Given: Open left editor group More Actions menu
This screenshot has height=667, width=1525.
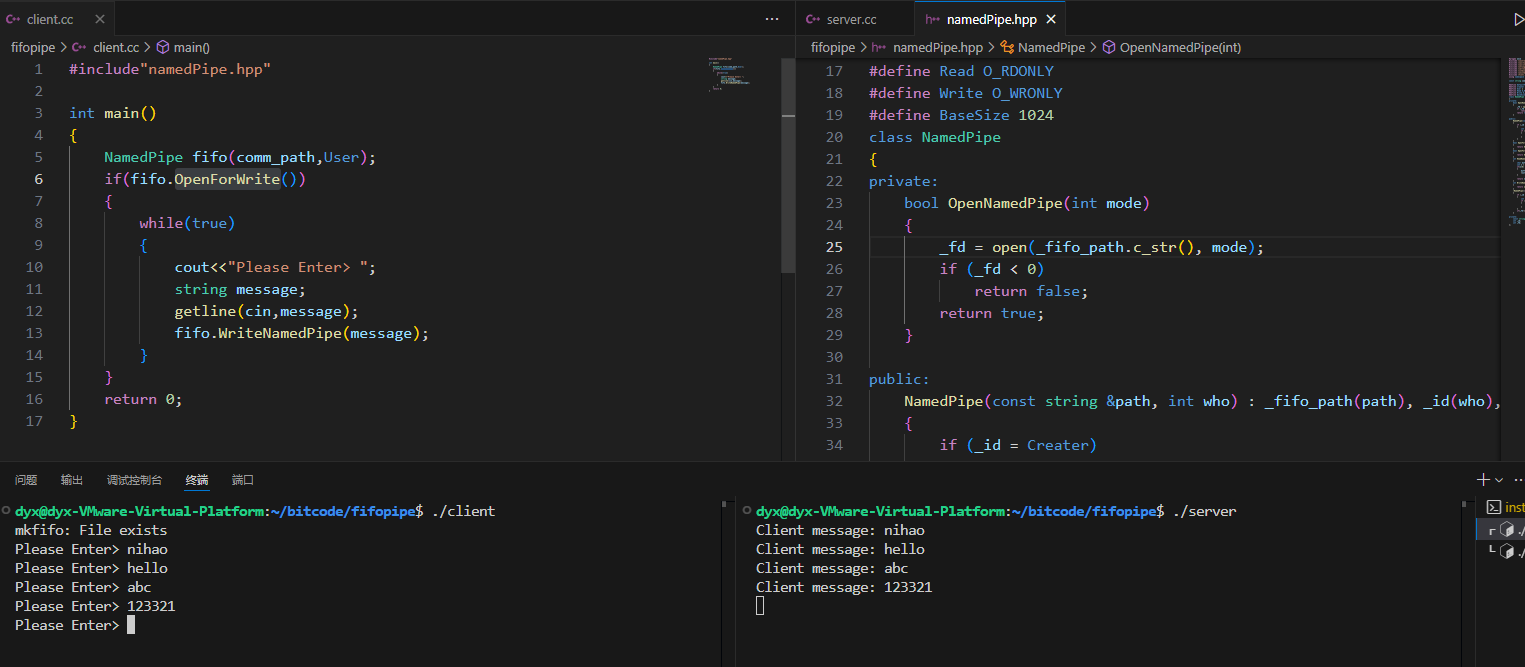Looking at the screenshot, I should (771, 19).
